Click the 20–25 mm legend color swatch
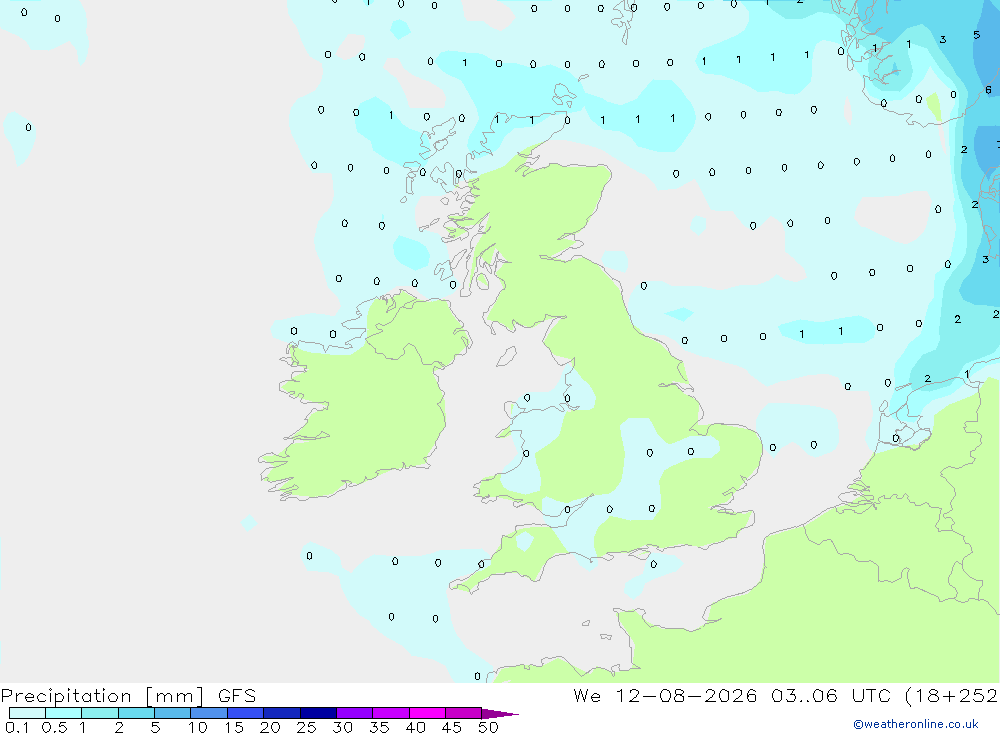This screenshot has height=733, width=1000. pos(282,713)
